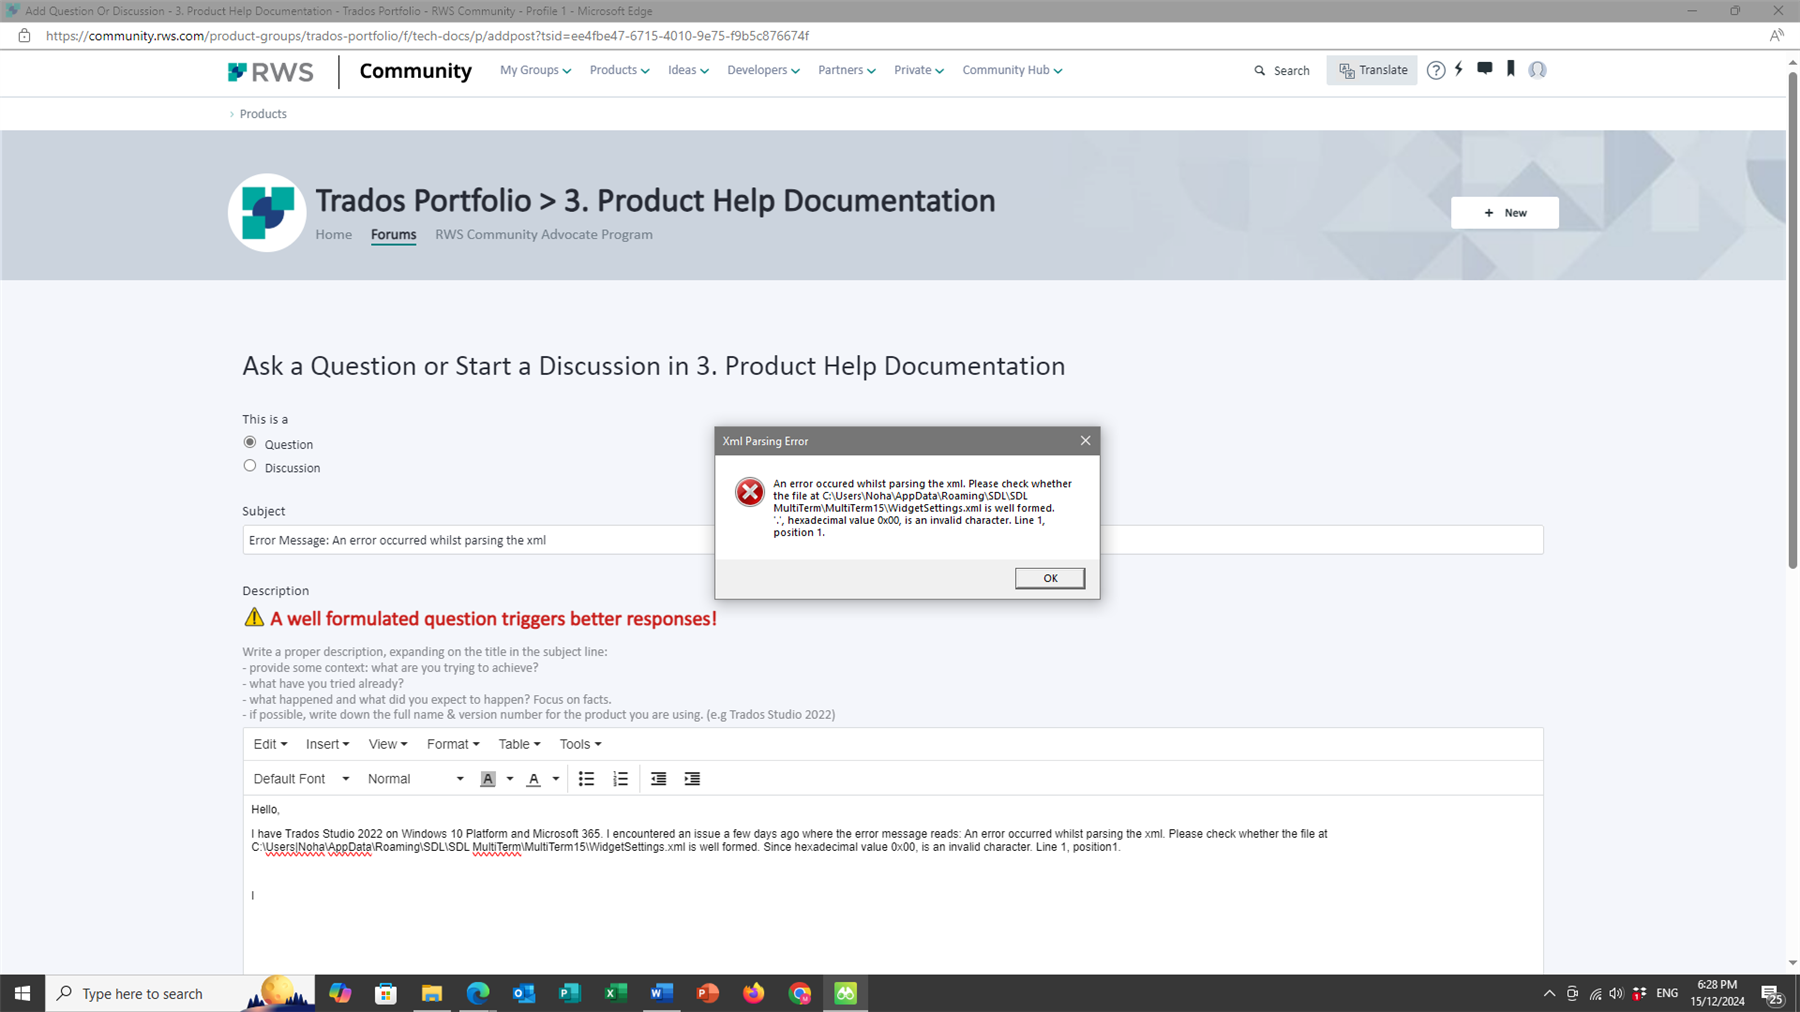Open Excel from the taskbar
The width and height of the screenshot is (1800, 1012).
[616, 993]
